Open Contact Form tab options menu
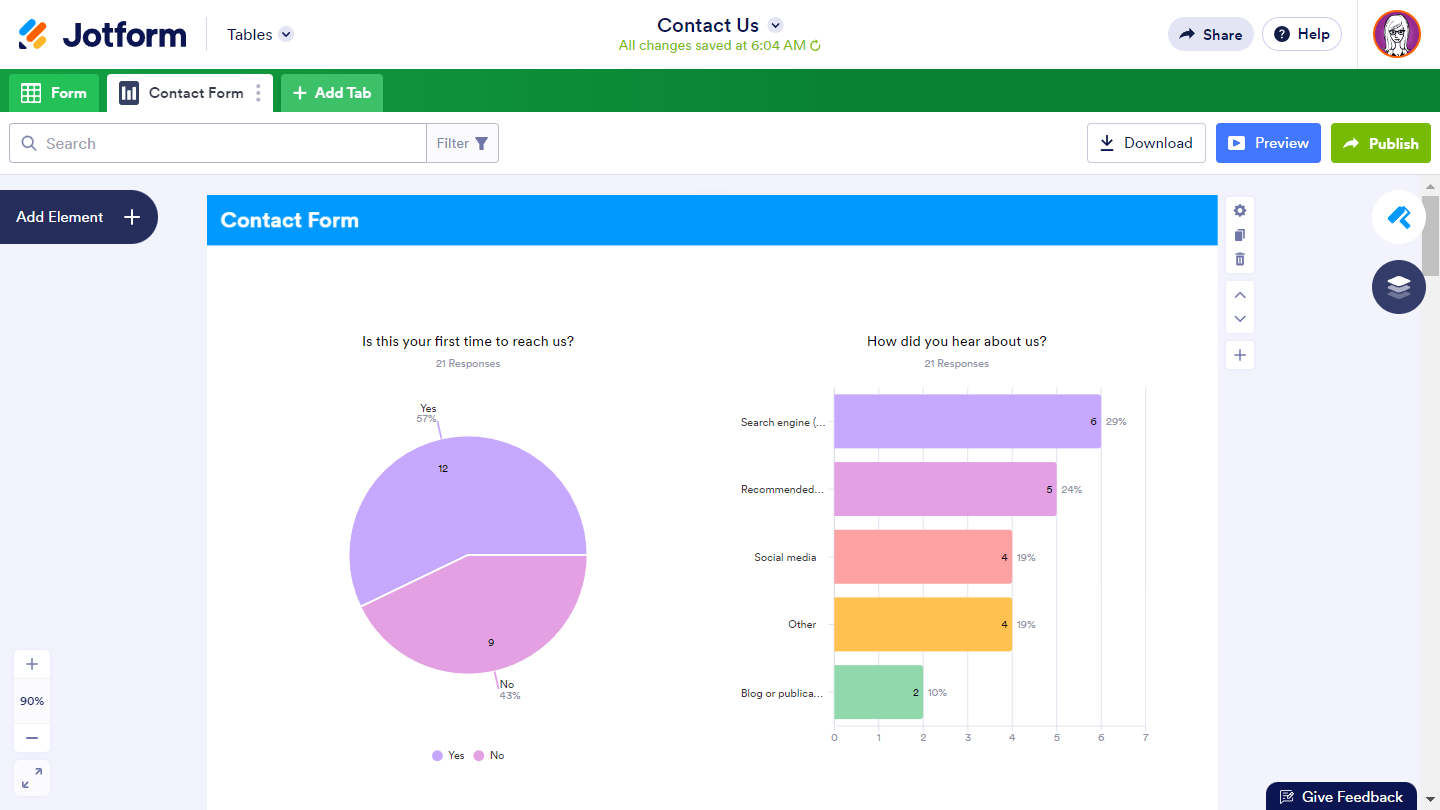This screenshot has width=1440, height=810. pyautogui.click(x=258, y=93)
